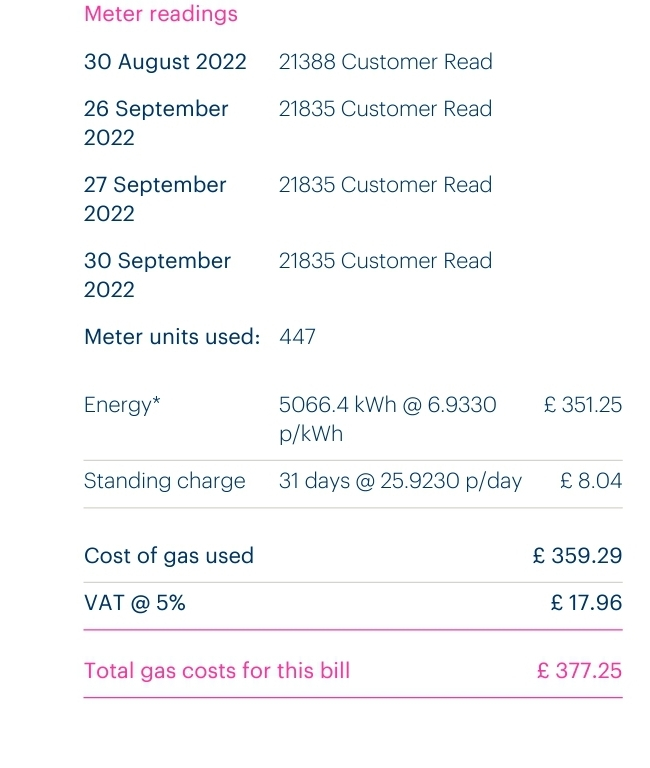Select the £ 351.25 energy amount
The image size is (650, 768).
coord(583,405)
